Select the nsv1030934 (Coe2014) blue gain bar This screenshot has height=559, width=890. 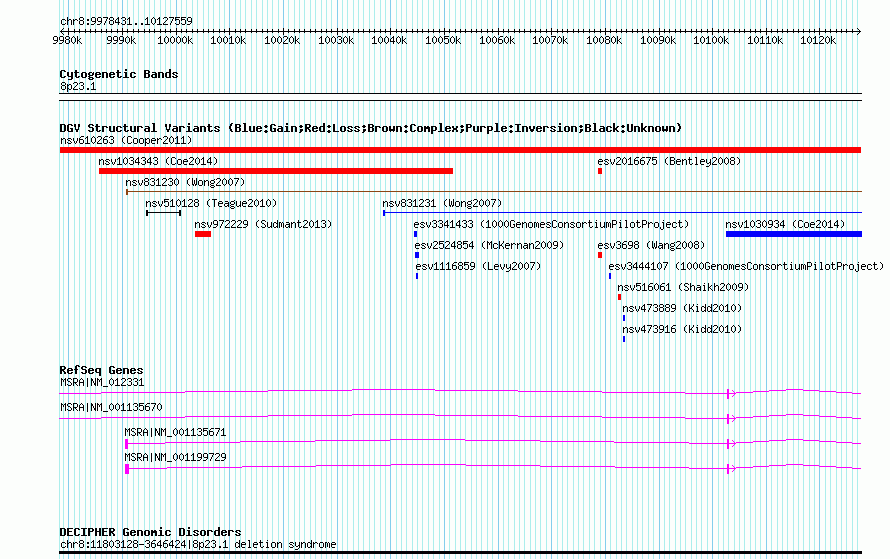tap(794, 234)
